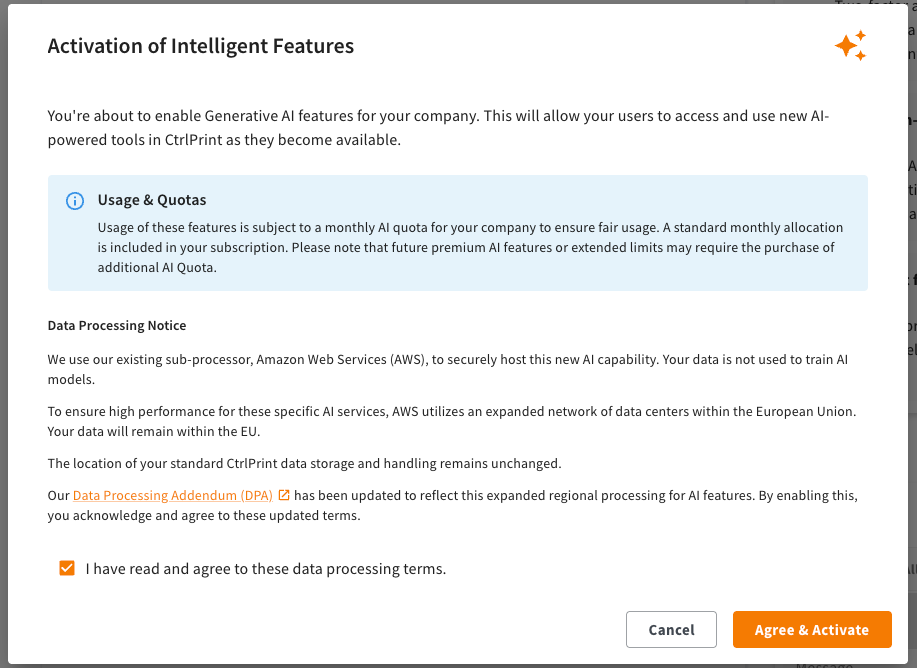Click the 'Data Processing Notice' heading

[x=117, y=326]
